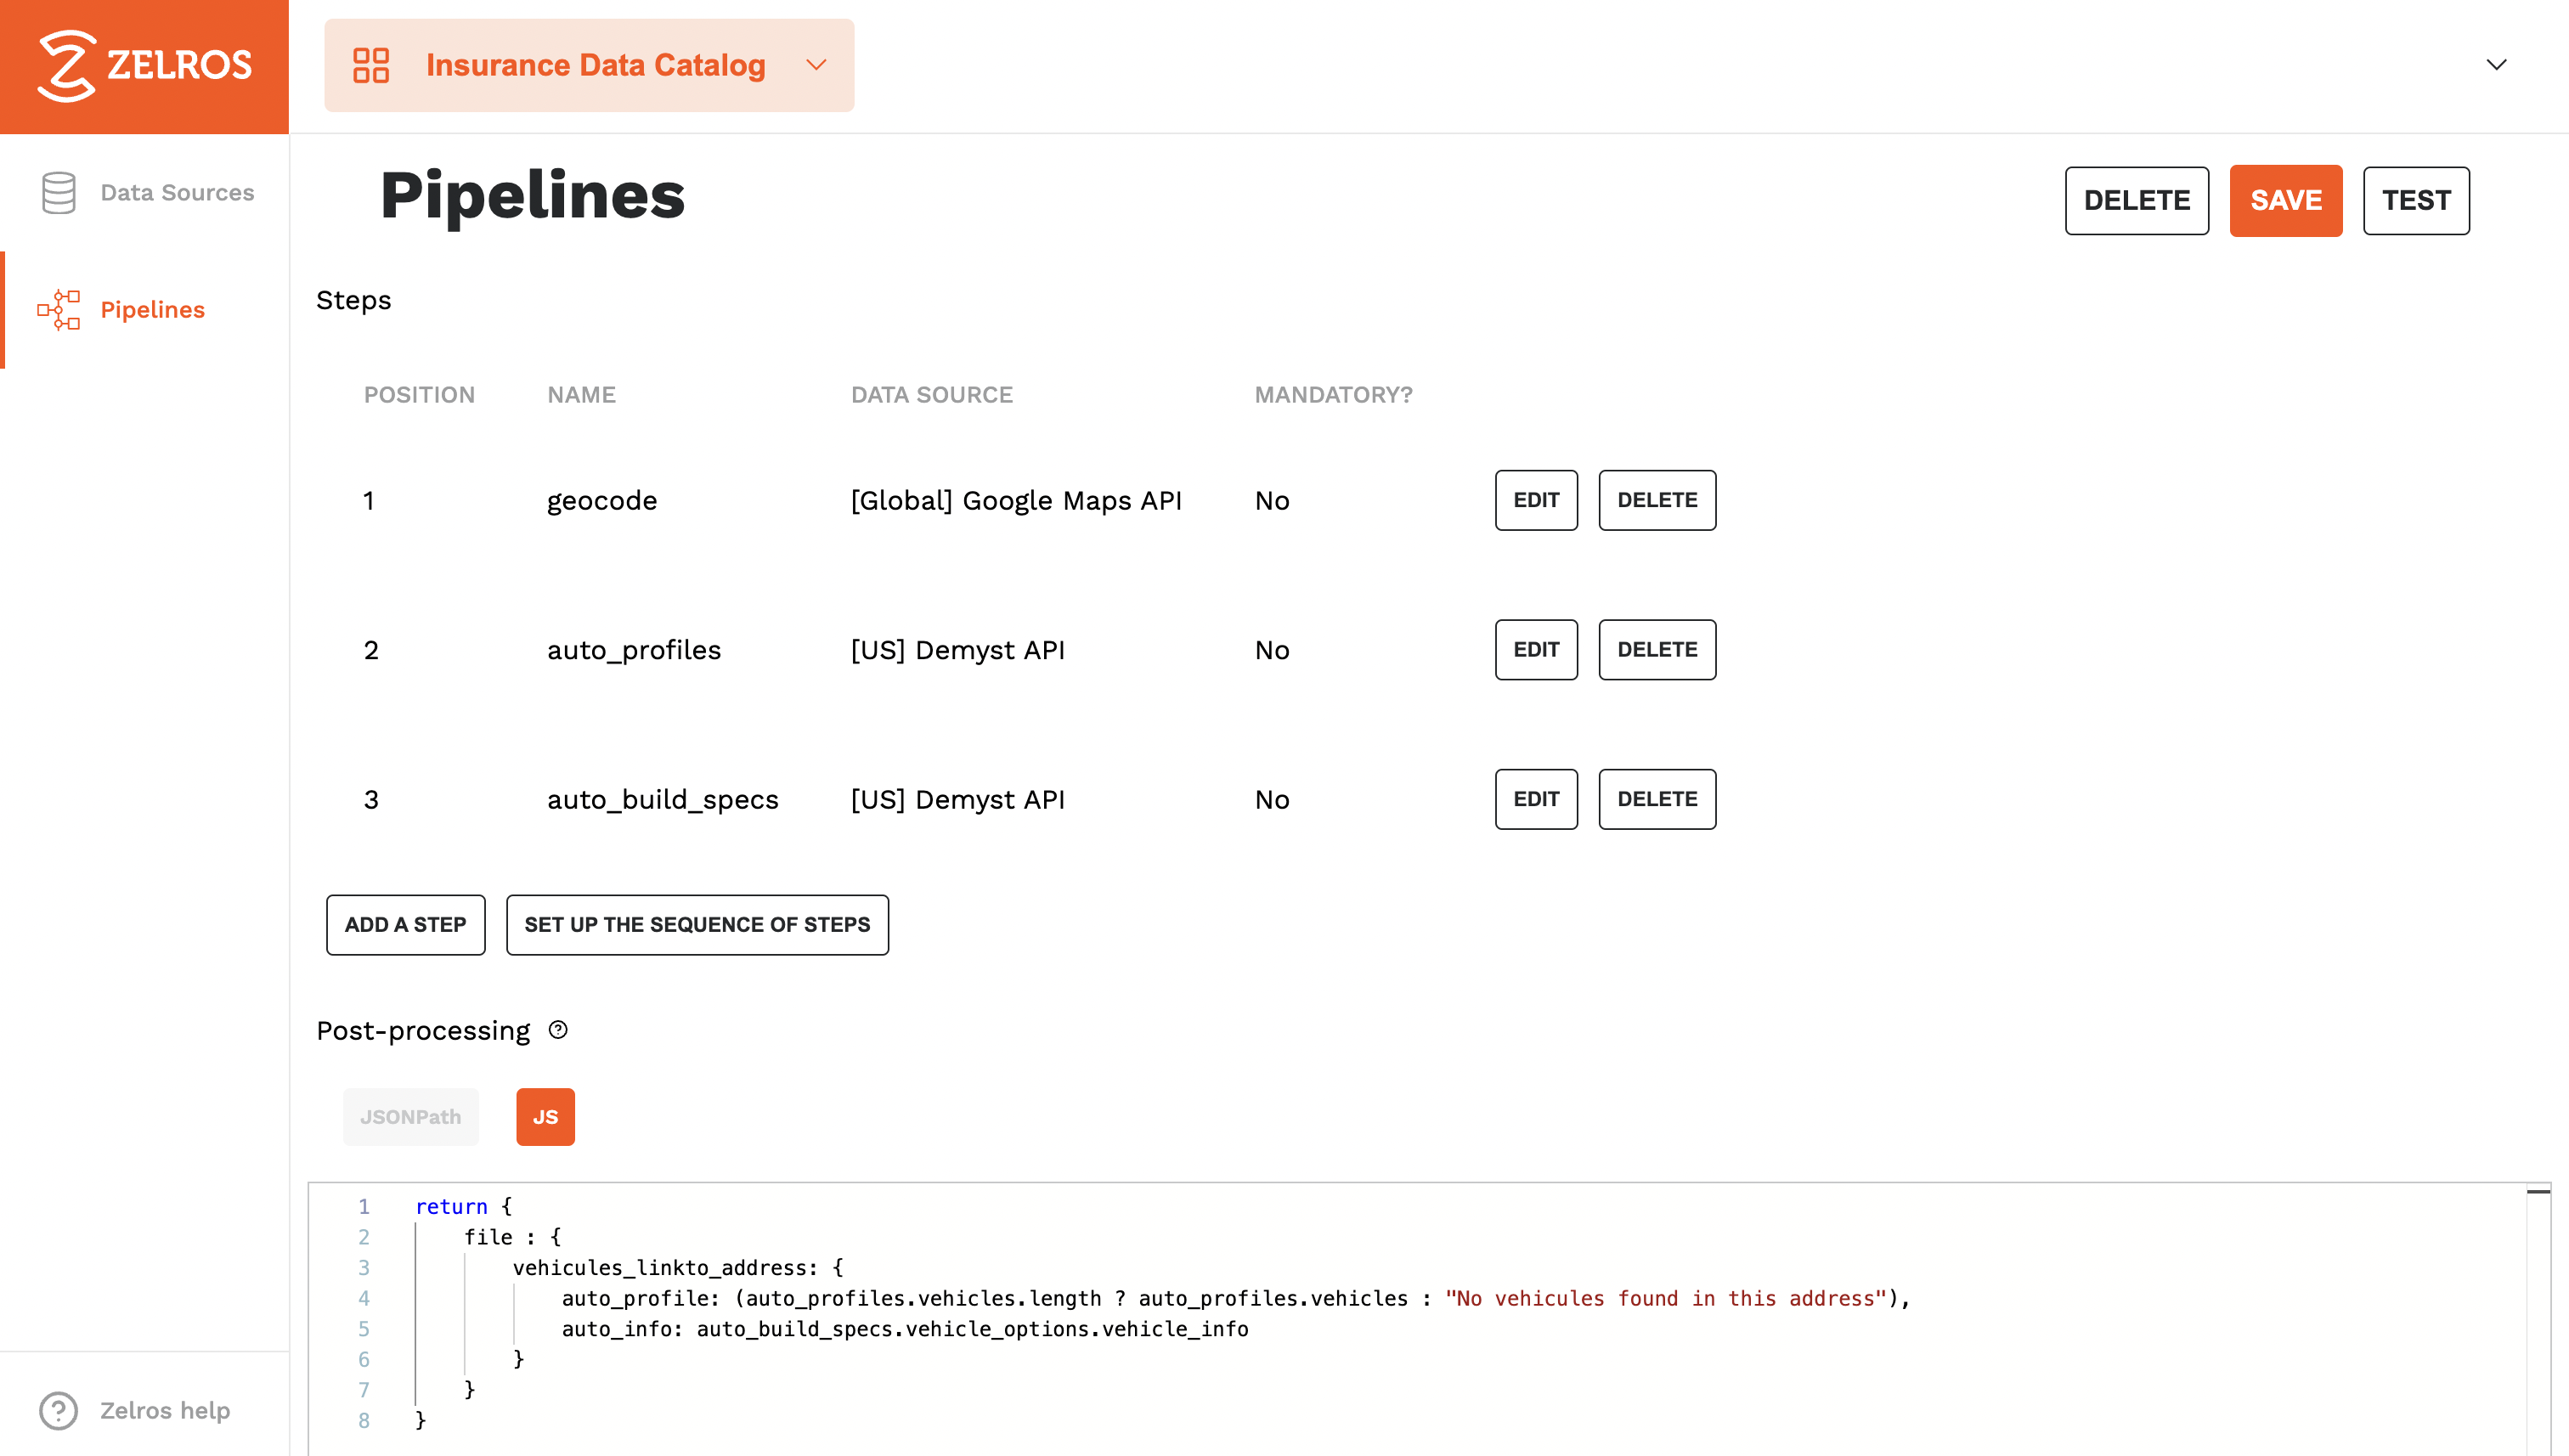Image resolution: width=2569 pixels, height=1456 pixels.
Task: Edit the auto_build_specs step
Action: [x=1535, y=799]
